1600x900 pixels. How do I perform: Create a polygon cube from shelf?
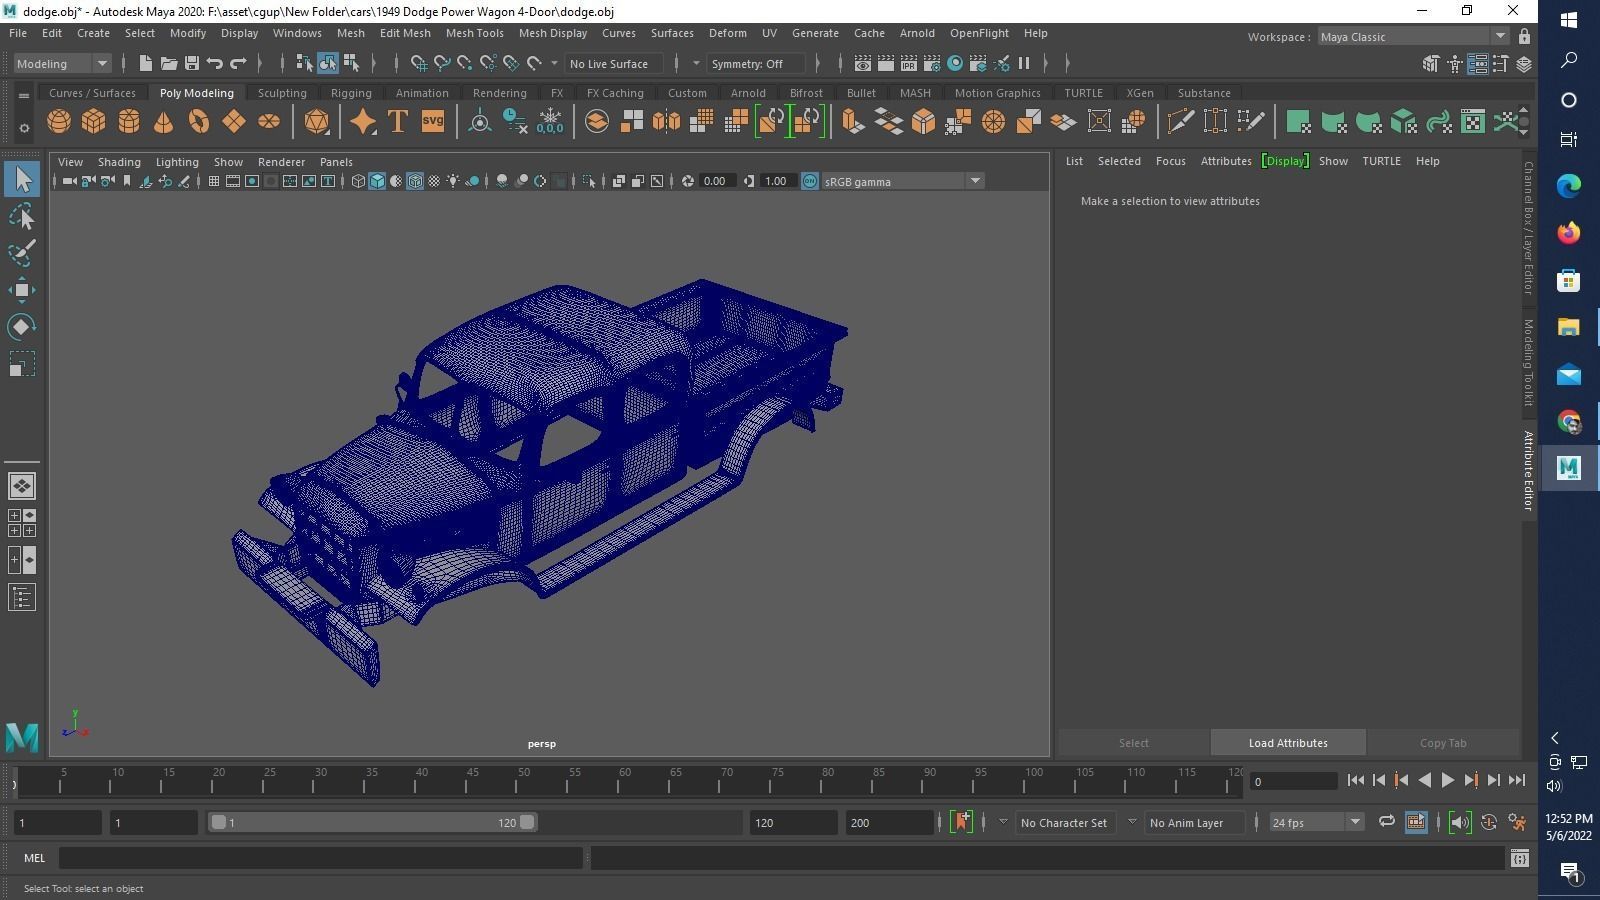click(x=94, y=122)
